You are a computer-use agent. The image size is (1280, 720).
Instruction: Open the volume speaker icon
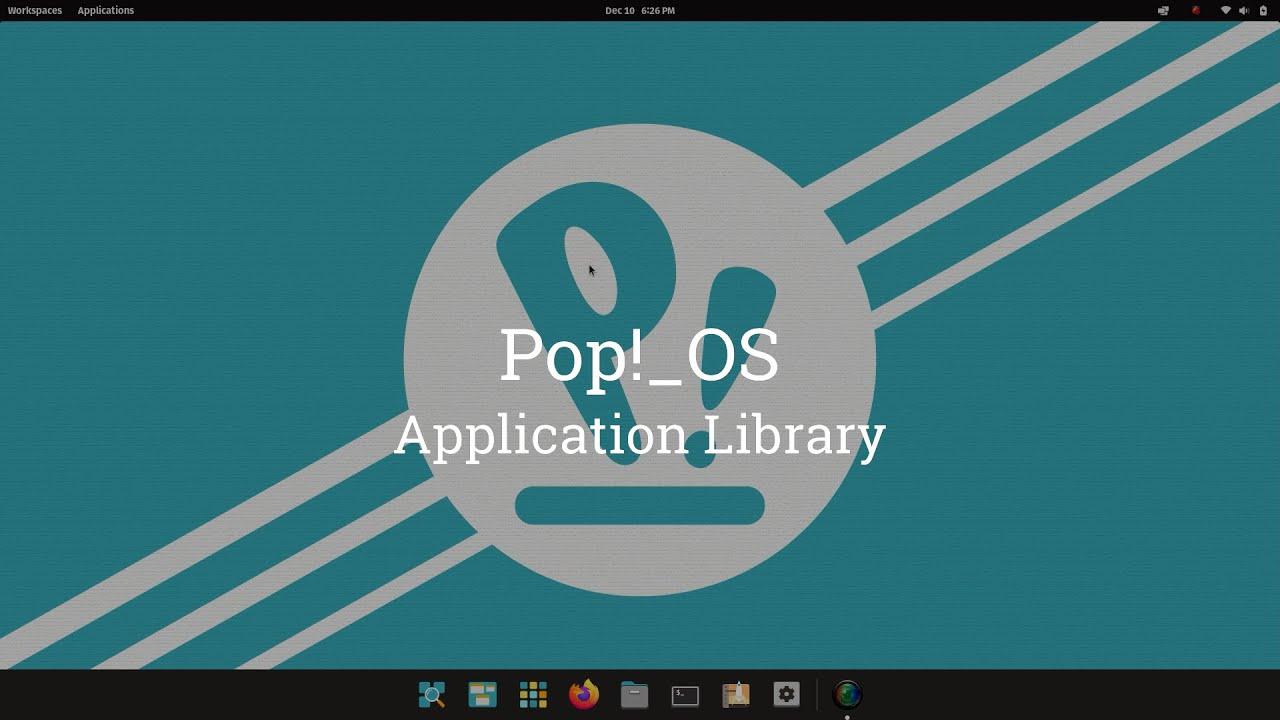(x=1244, y=10)
